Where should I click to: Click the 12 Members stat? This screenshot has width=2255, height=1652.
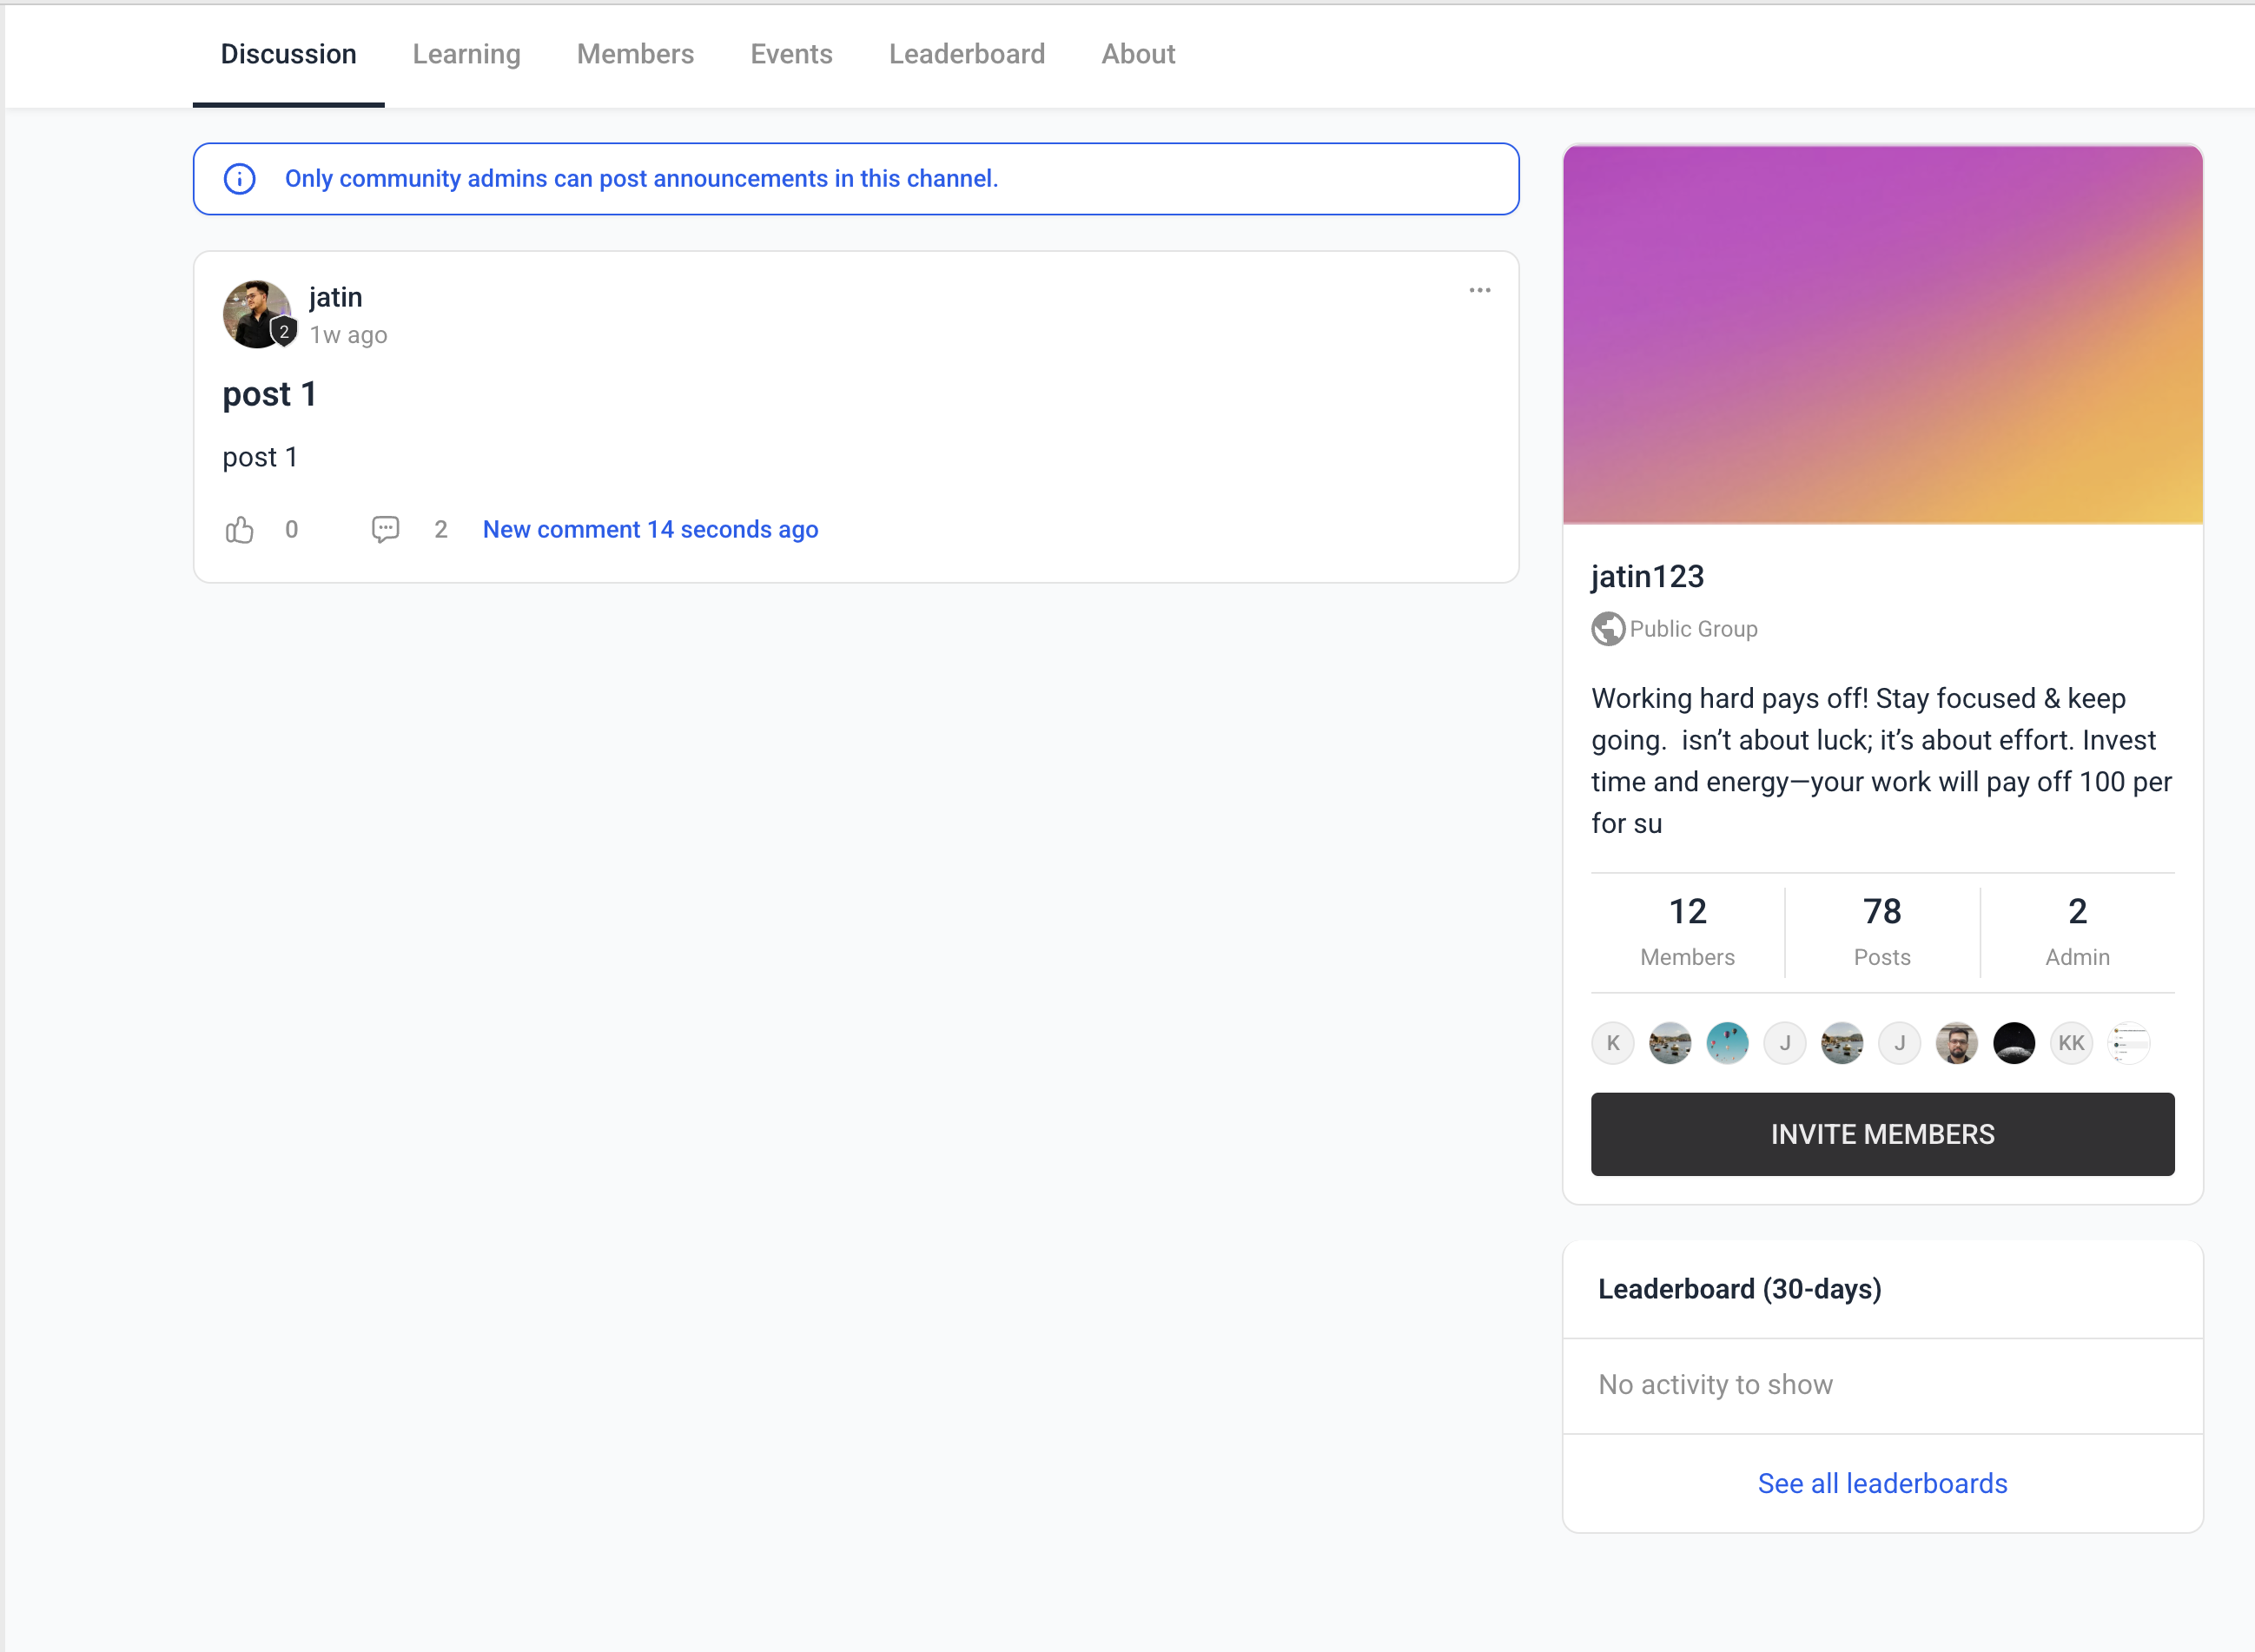(1687, 931)
